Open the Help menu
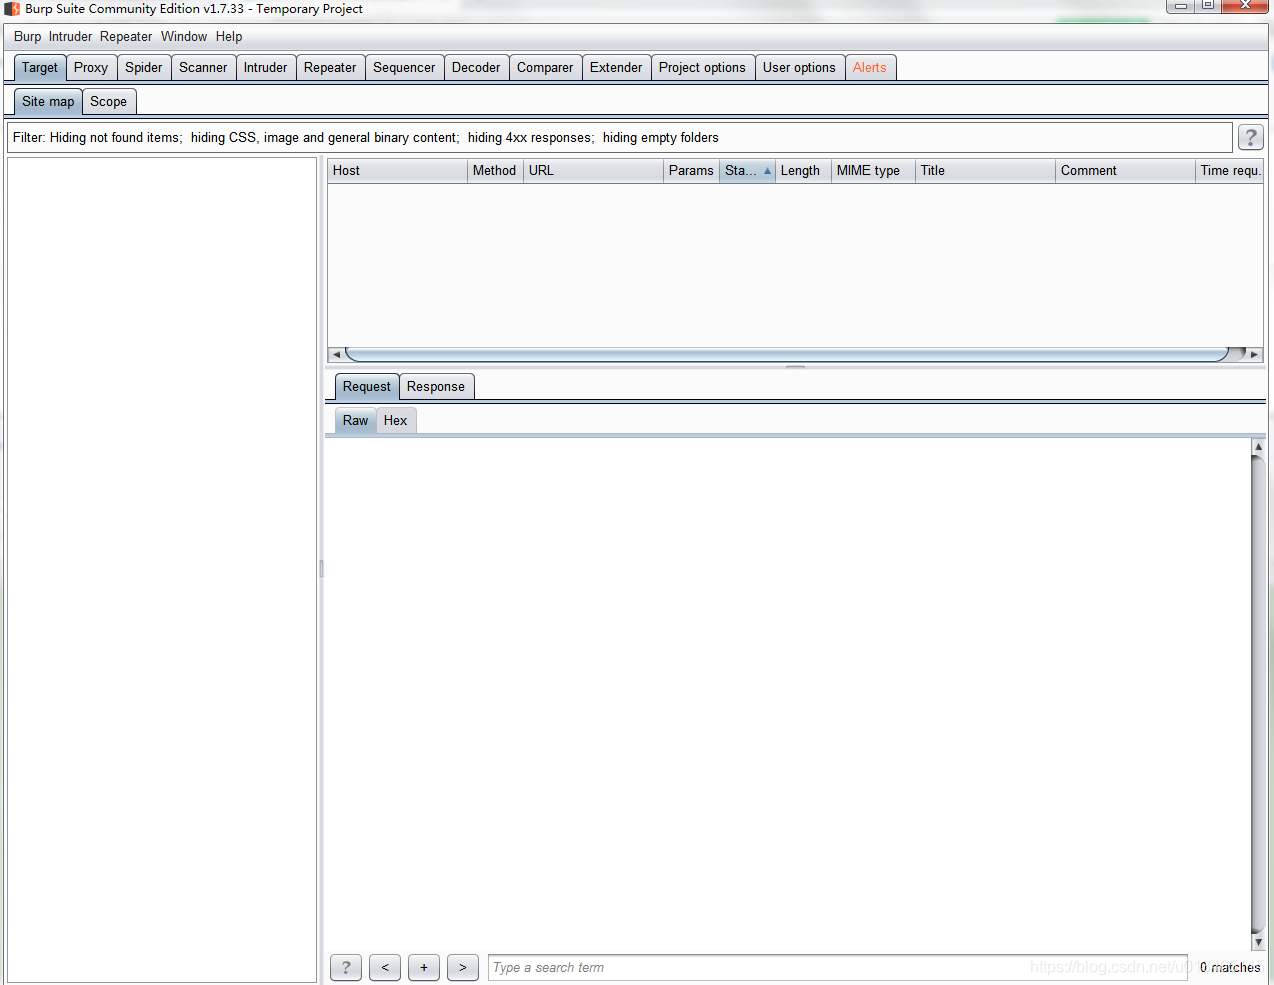 [x=229, y=36]
